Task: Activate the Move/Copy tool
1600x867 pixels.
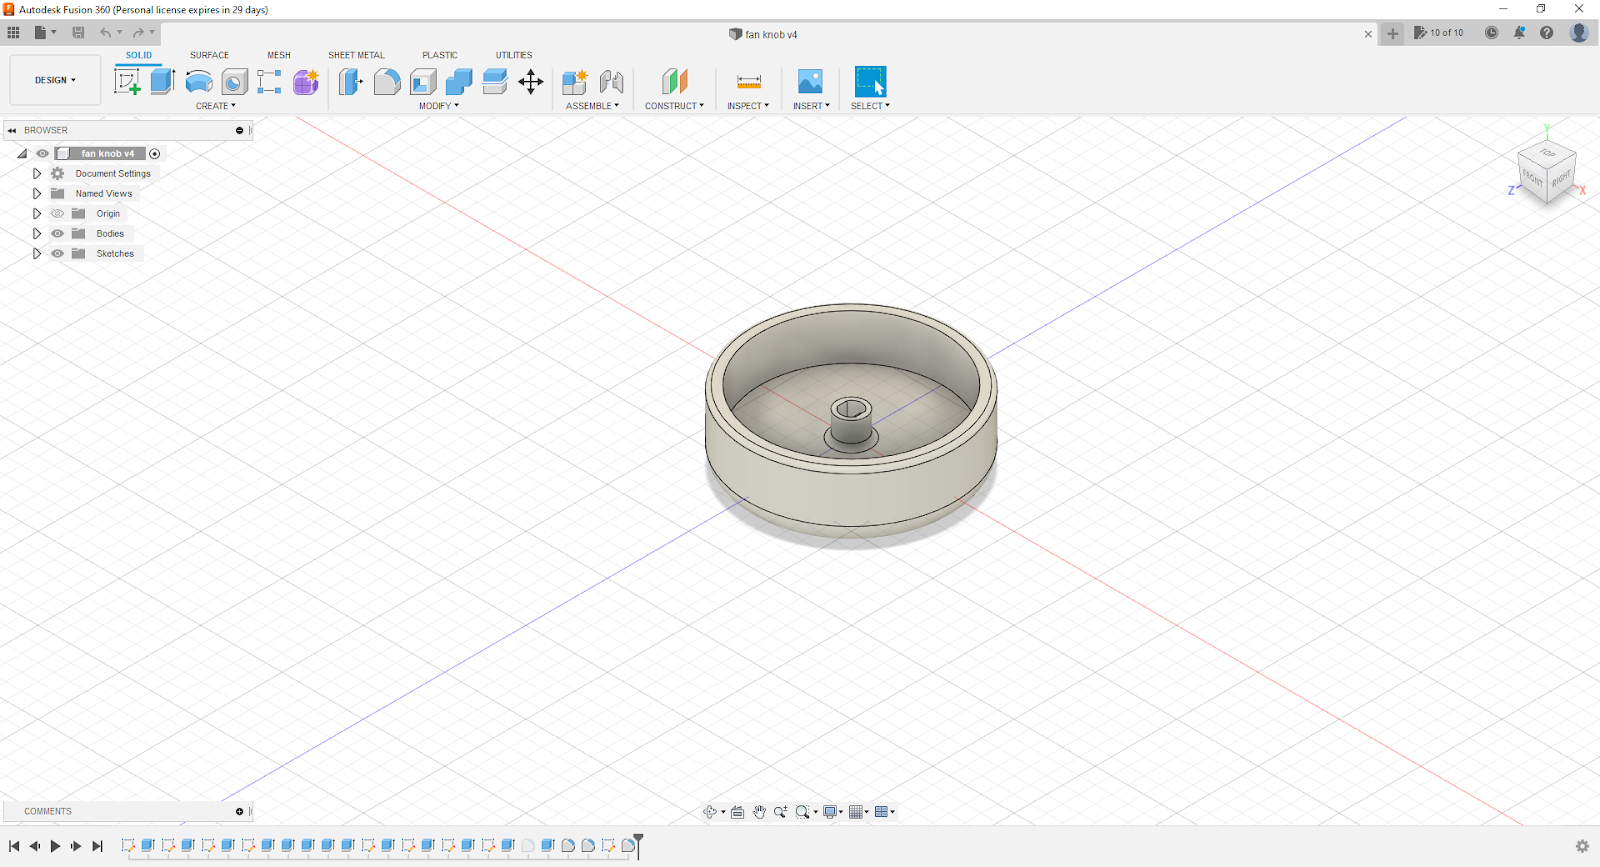Action: click(x=531, y=82)
